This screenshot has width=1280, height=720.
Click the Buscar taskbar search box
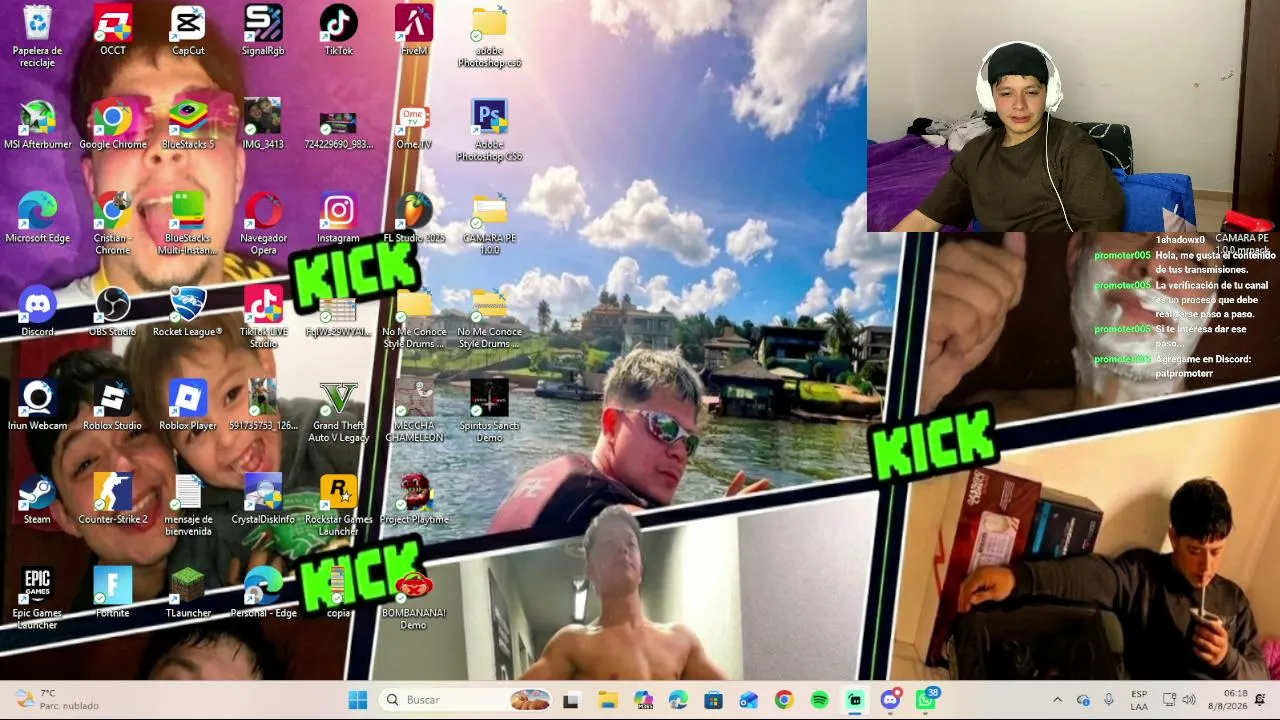467,700
